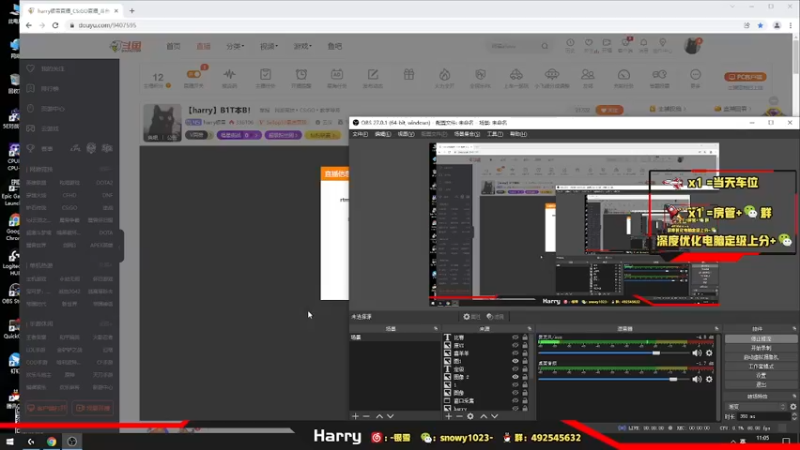Pop out the sources dock panel icon
The width and height of the screenshot is (800, 450).
(529, 329)
